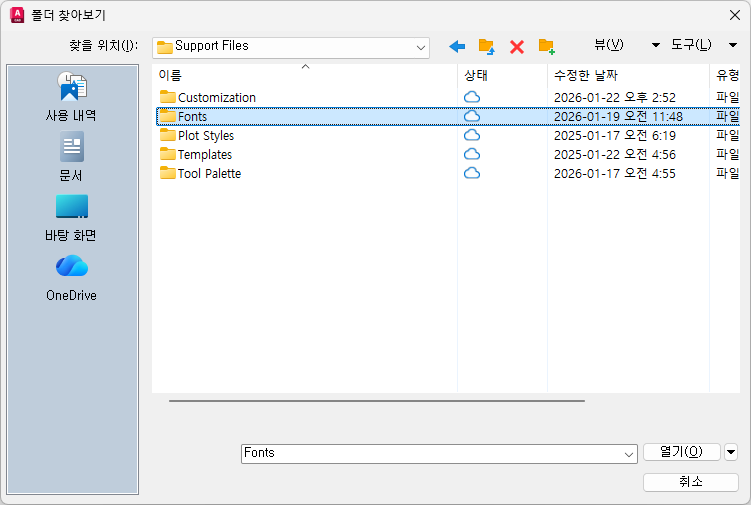Expand the arrow next to 열기(O) button
This screenshot has height=505, width=751.
click(731, 452)
